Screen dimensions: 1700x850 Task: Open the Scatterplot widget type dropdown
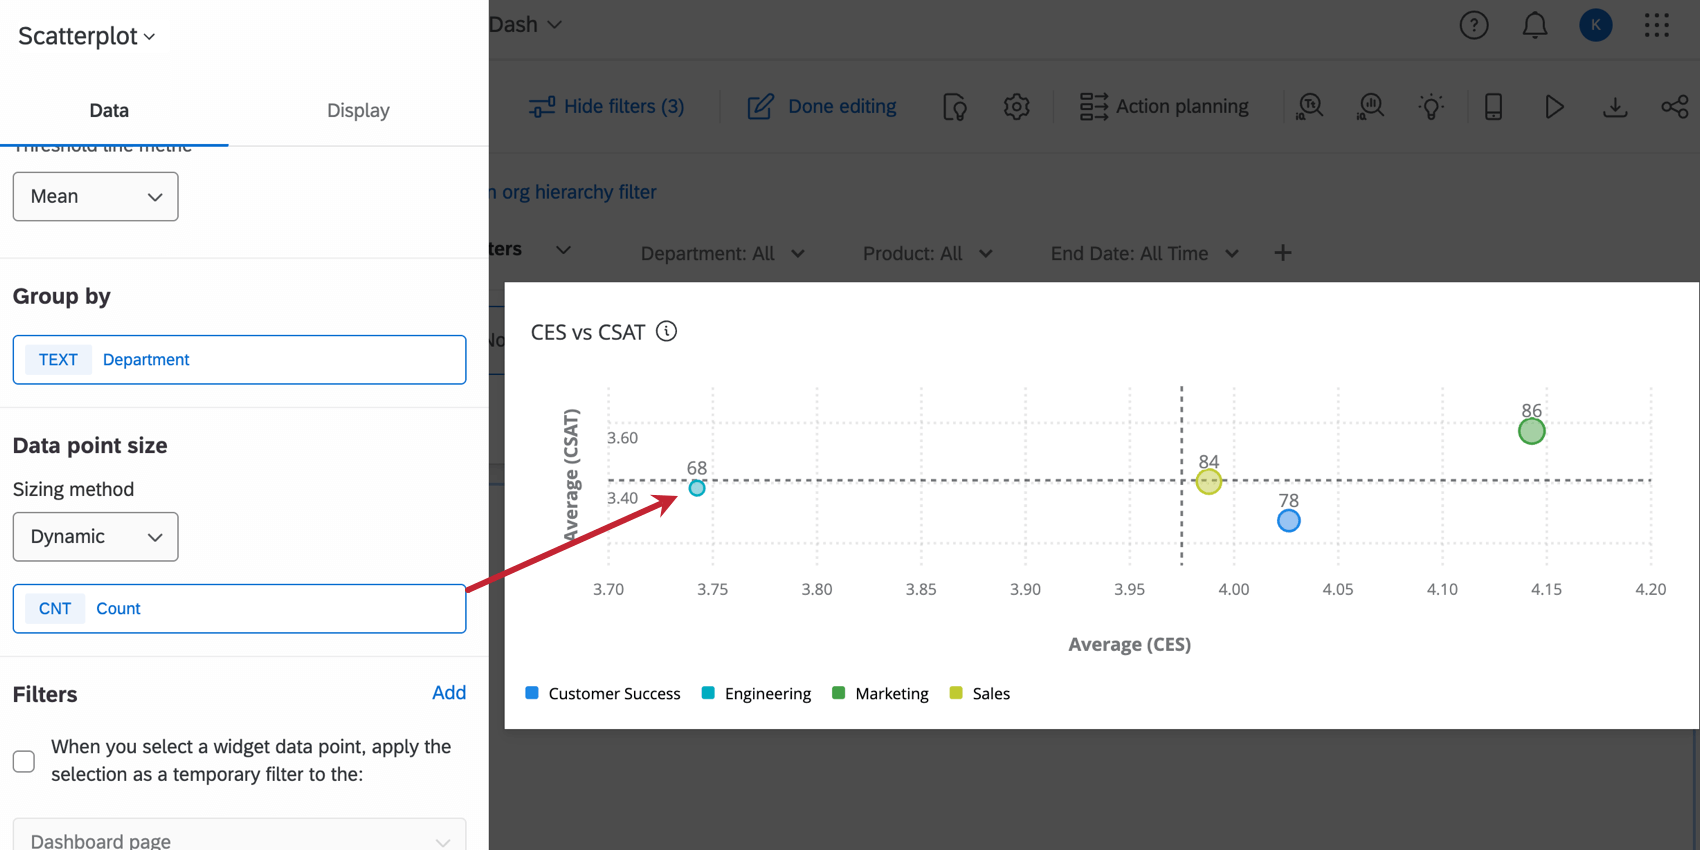pos(87,36)
